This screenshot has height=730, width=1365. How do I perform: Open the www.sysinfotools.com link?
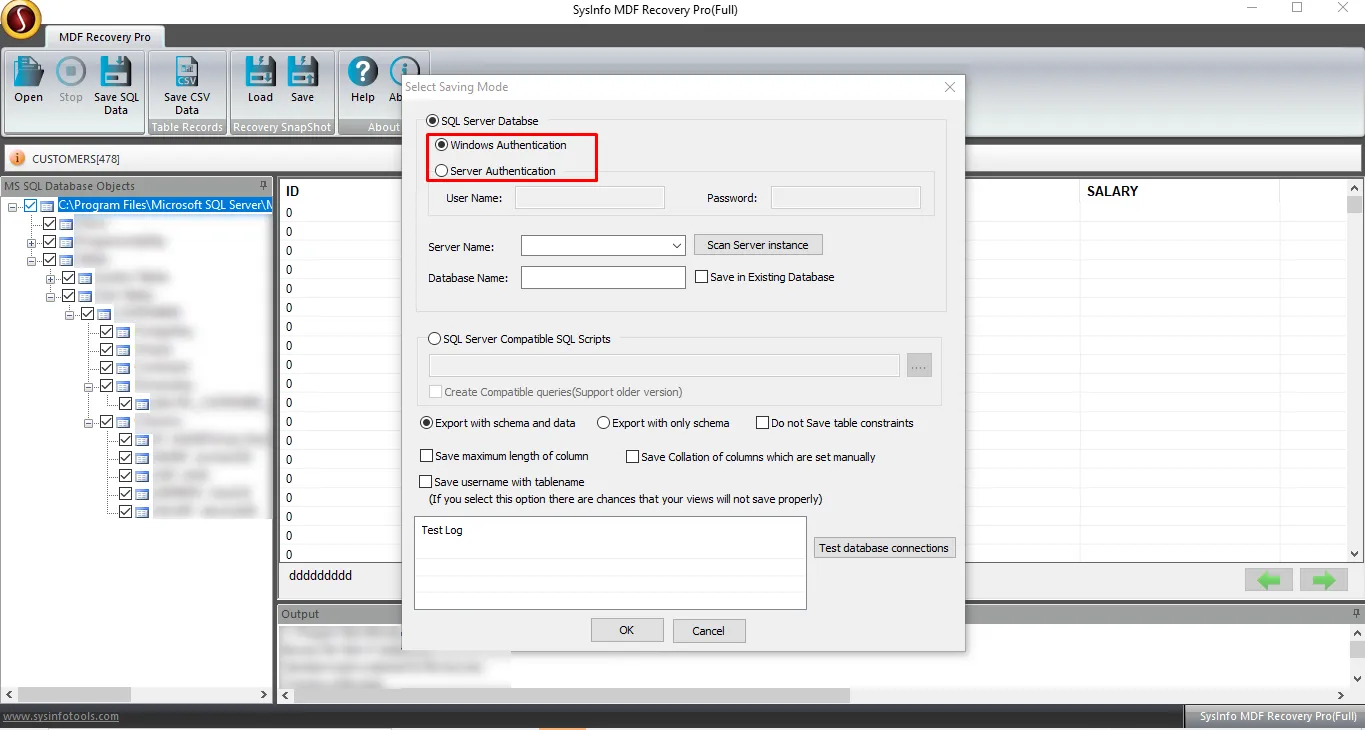(61, 716)
